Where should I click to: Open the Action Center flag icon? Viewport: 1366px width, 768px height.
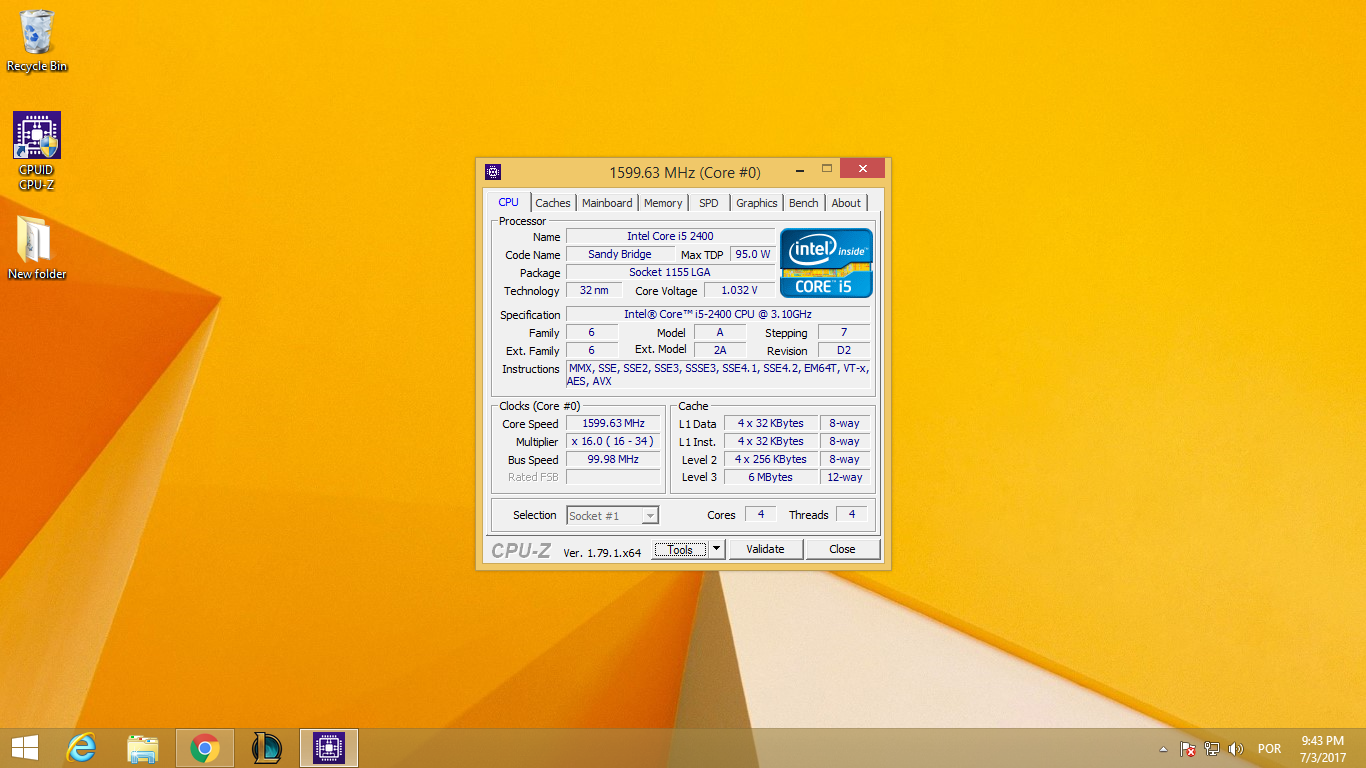(x=1188, y=749)
